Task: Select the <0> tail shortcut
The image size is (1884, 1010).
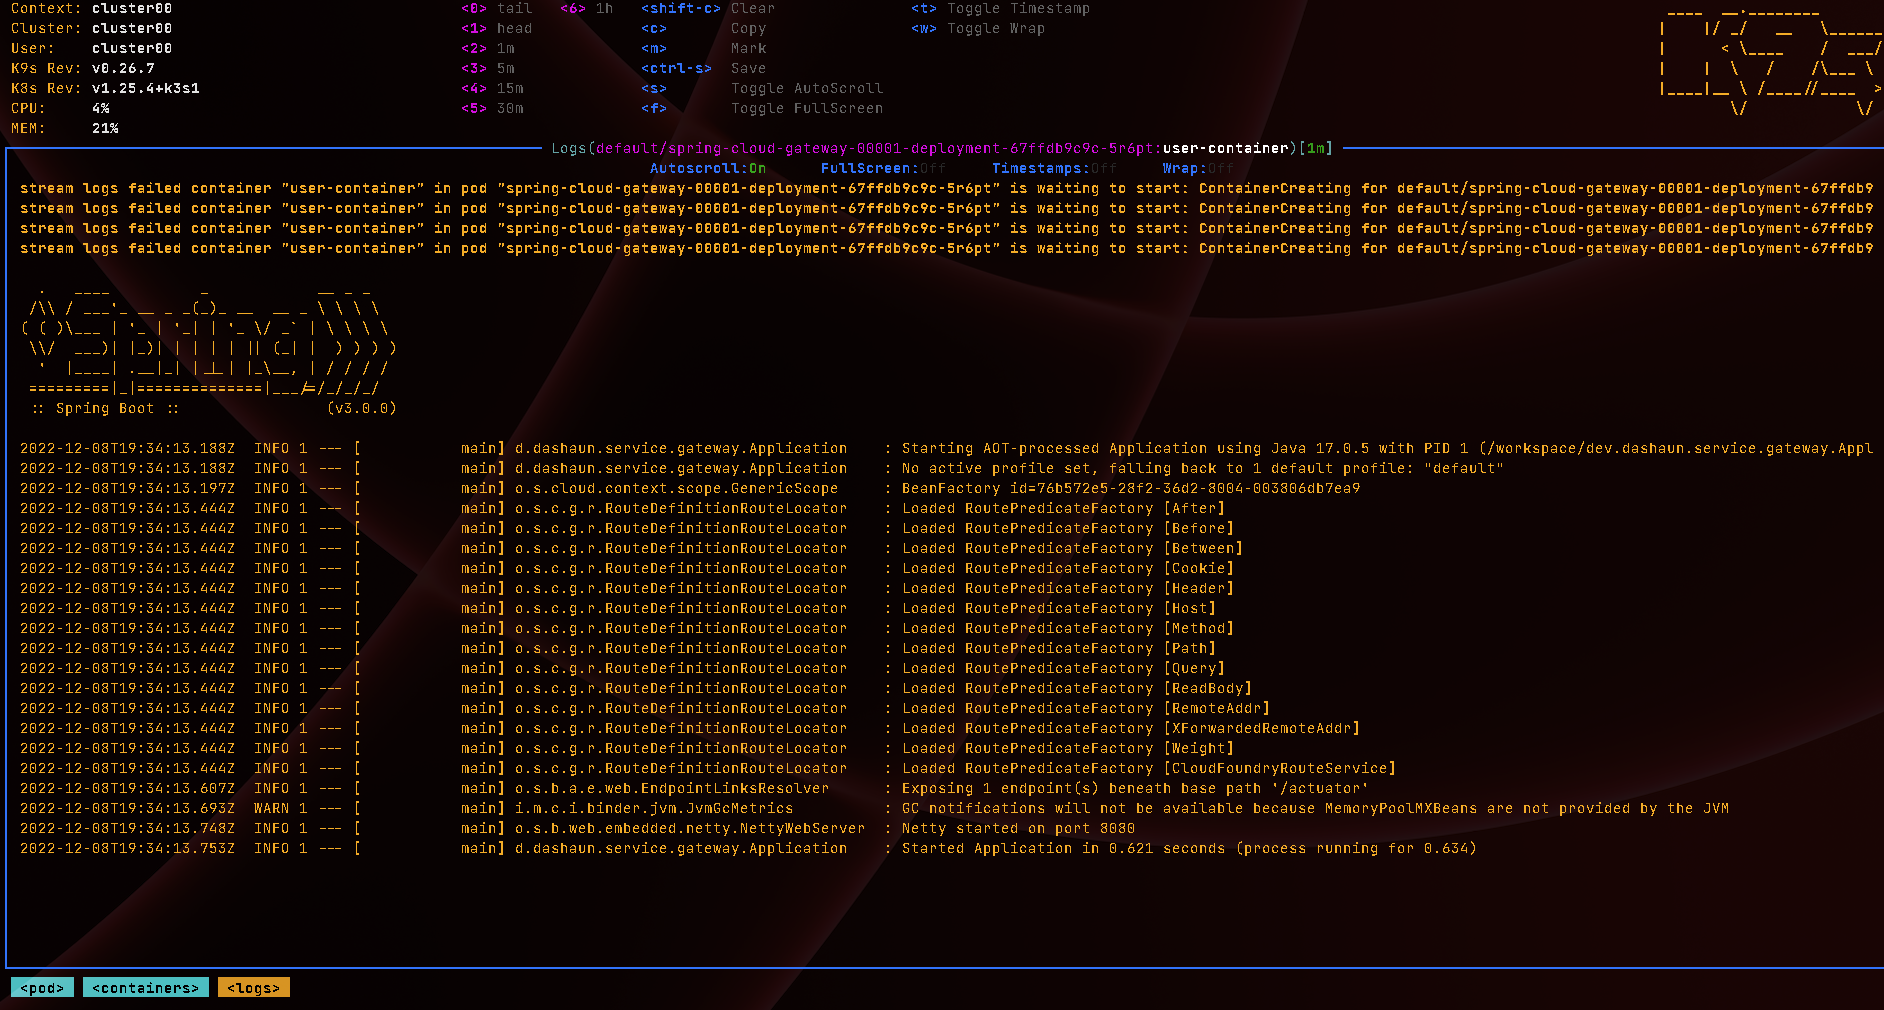Action: [497, 9]
